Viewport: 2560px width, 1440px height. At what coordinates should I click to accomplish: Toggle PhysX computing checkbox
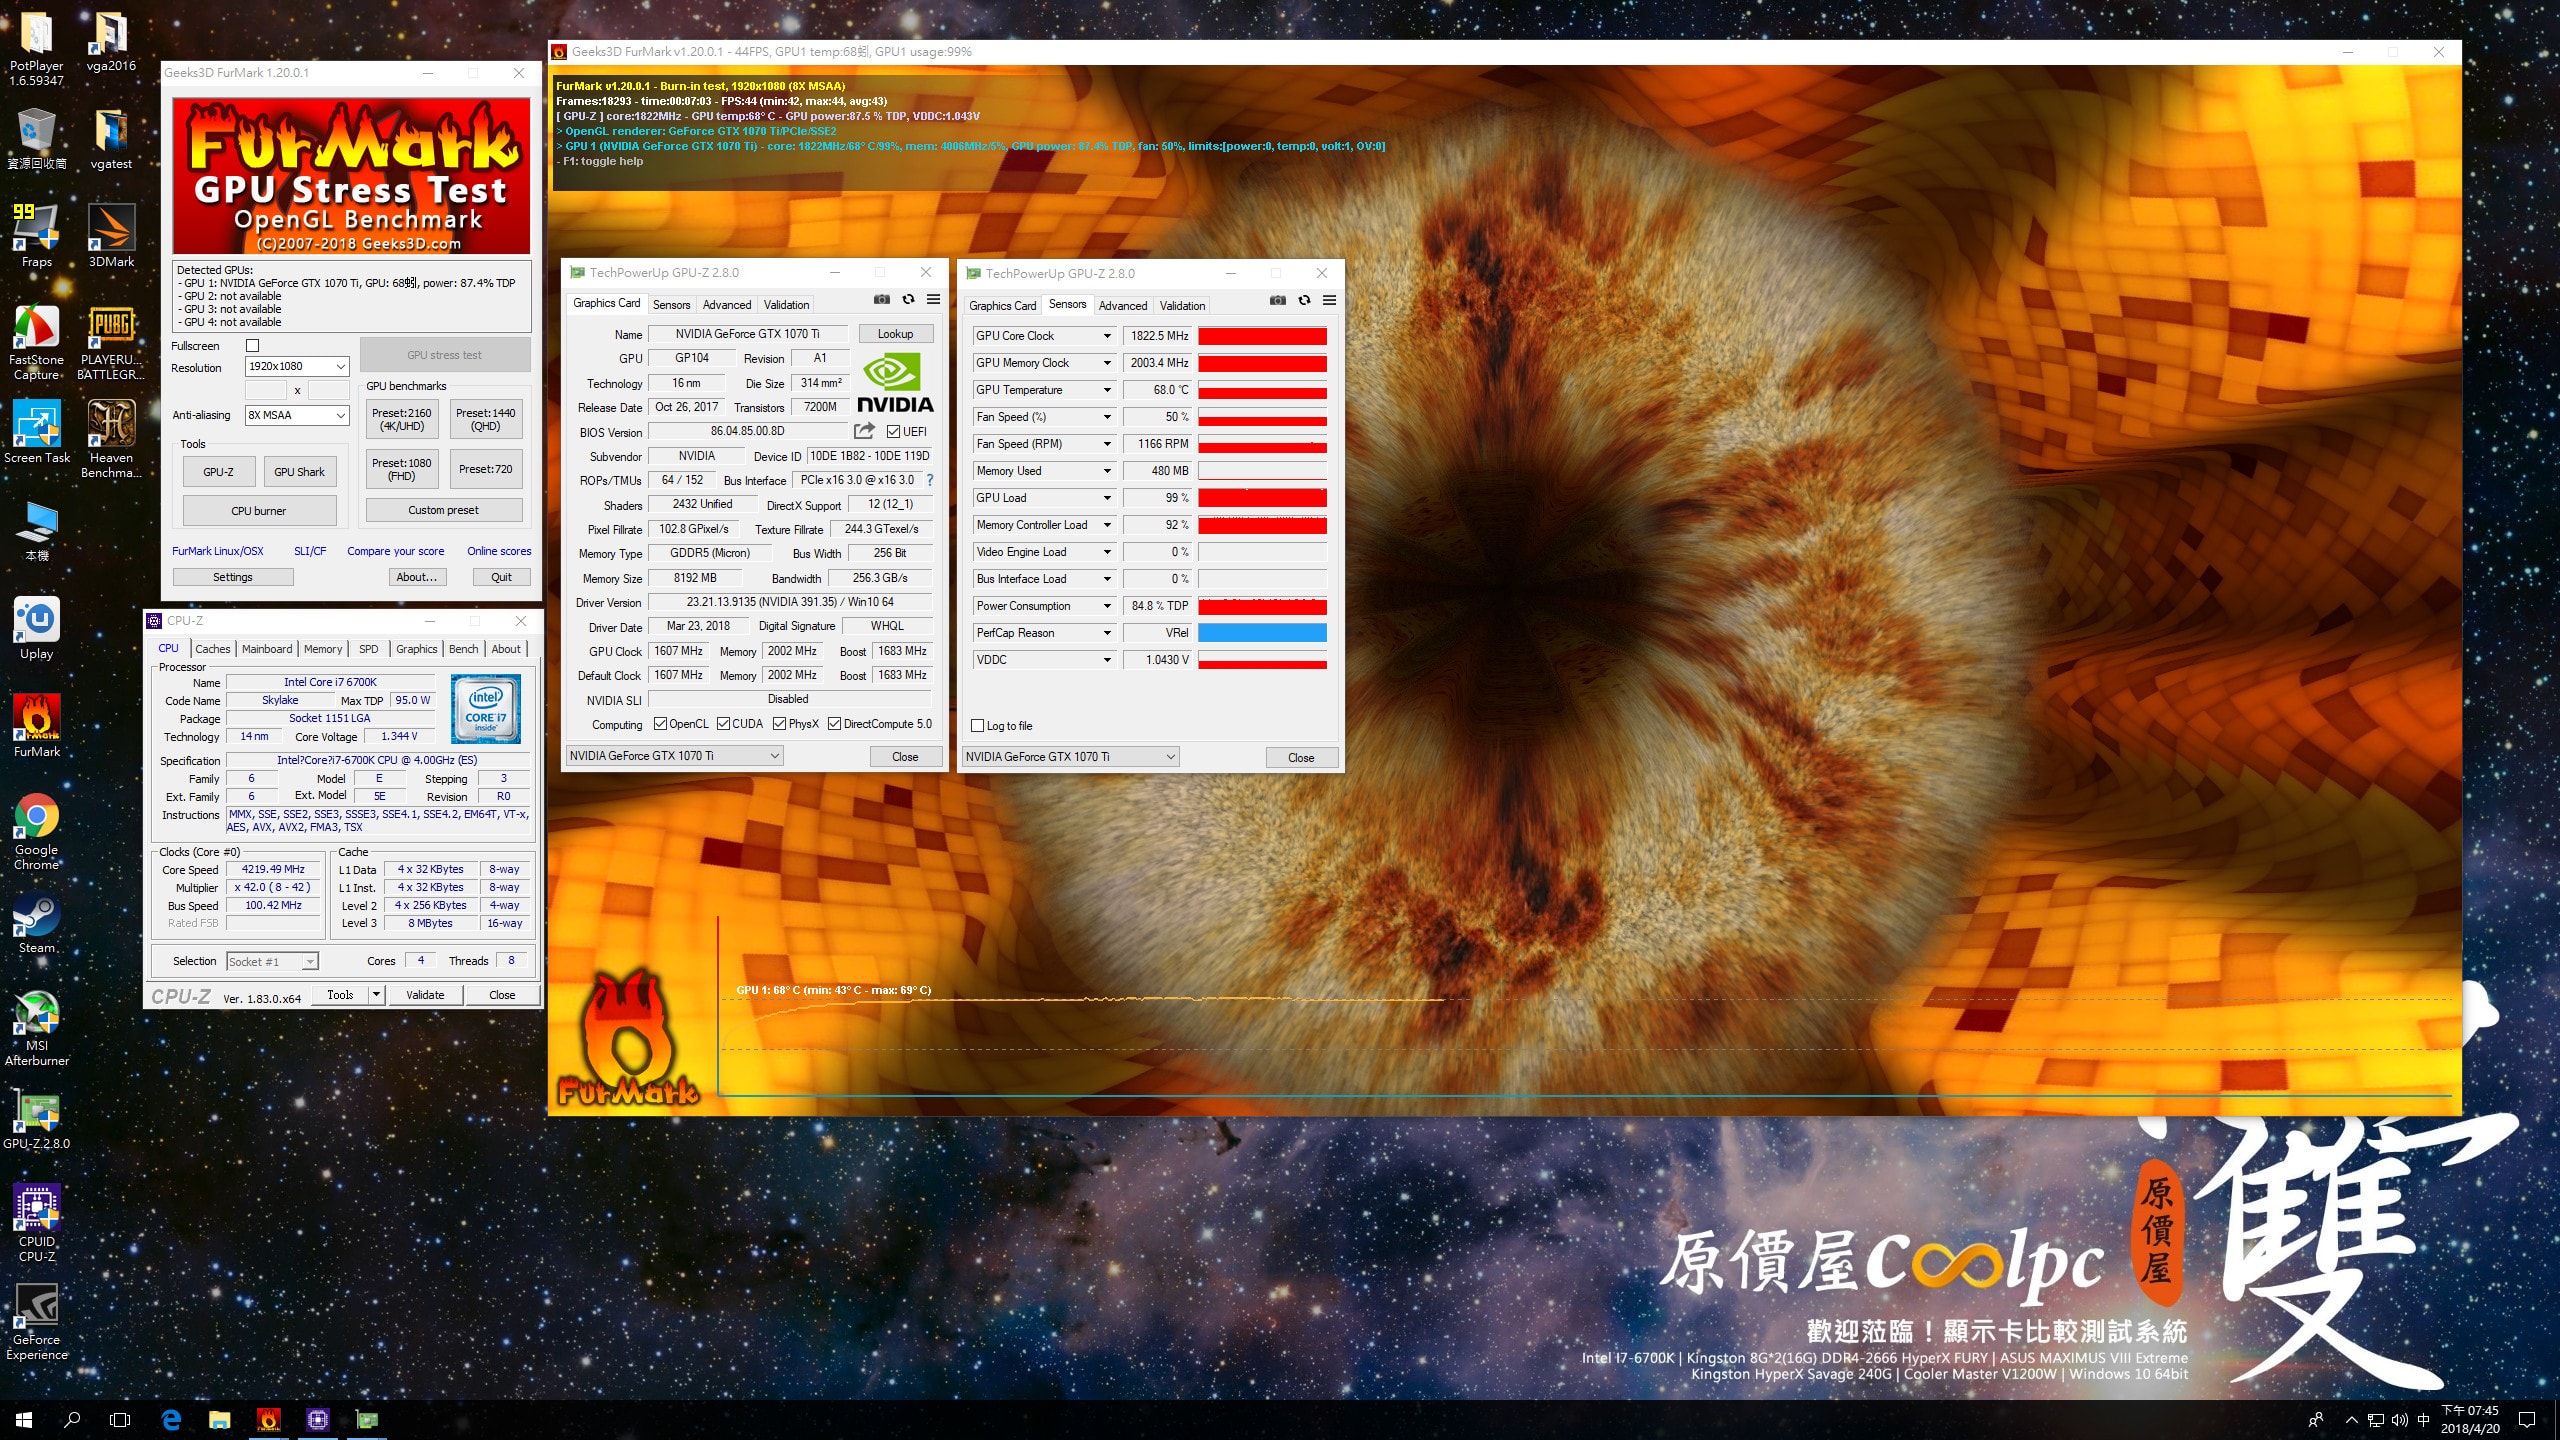click(x=780, y=724)
